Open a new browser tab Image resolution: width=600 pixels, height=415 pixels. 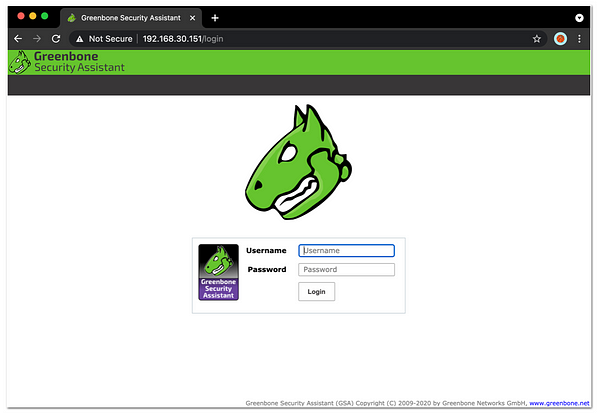pos(215,18)
